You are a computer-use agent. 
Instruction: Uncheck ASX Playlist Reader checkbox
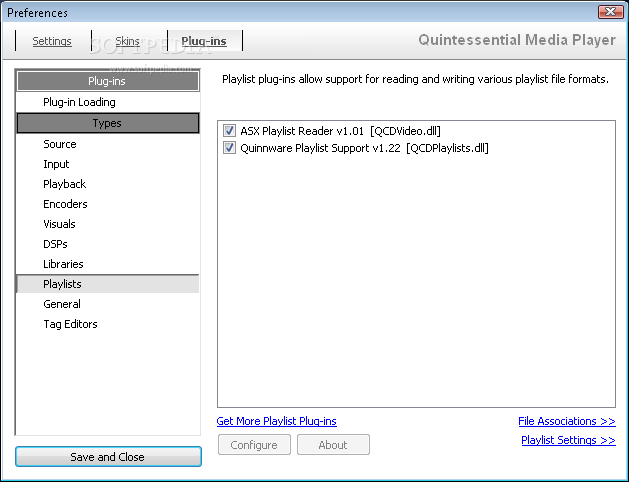pyautogui.click(x=229, y=131)
